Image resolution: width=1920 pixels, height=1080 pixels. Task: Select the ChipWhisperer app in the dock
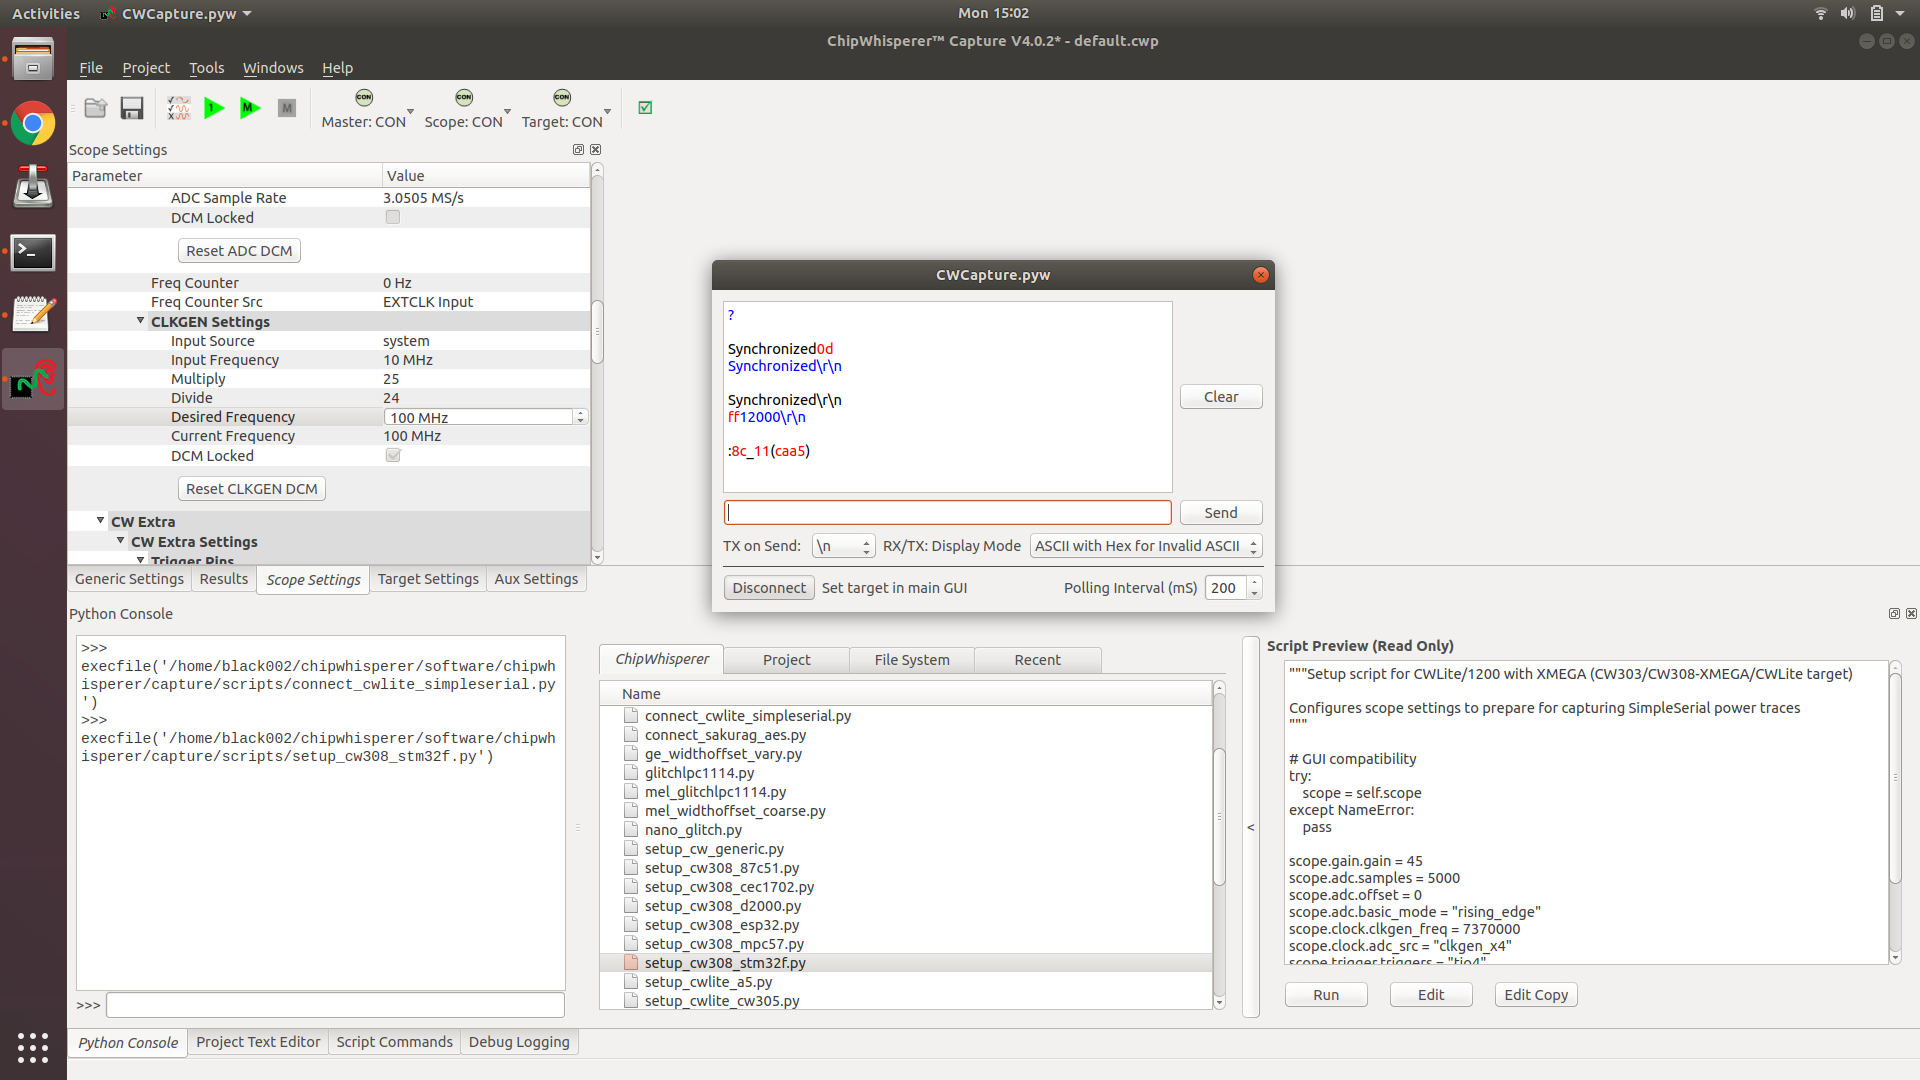[33, 379]
